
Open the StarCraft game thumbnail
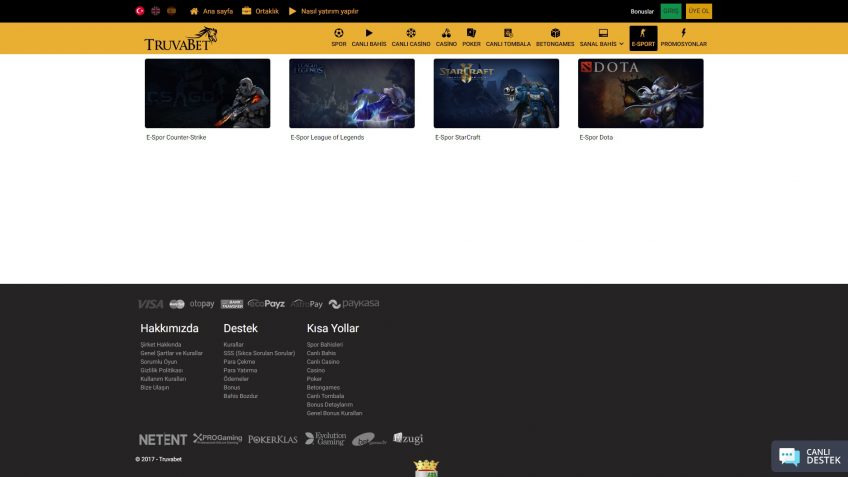click(x=496, y=94)
